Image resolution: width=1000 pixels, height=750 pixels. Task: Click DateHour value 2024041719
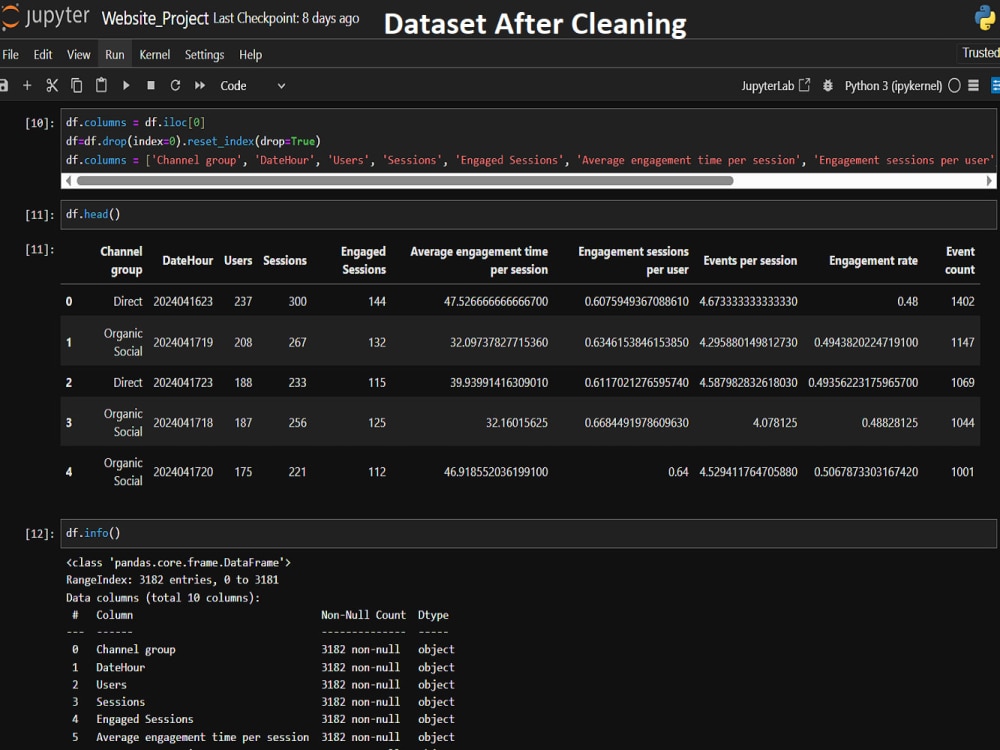pos(183,342)
